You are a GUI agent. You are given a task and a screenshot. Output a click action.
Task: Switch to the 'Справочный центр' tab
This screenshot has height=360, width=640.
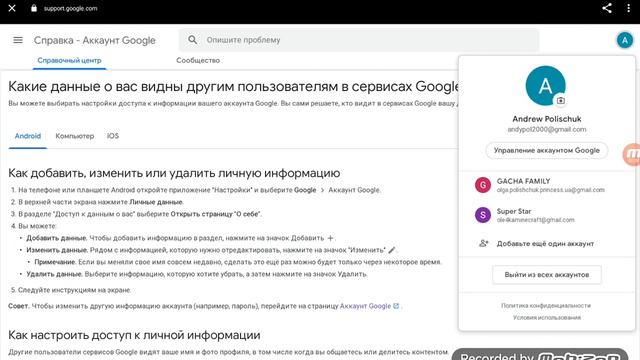[69, 60]
